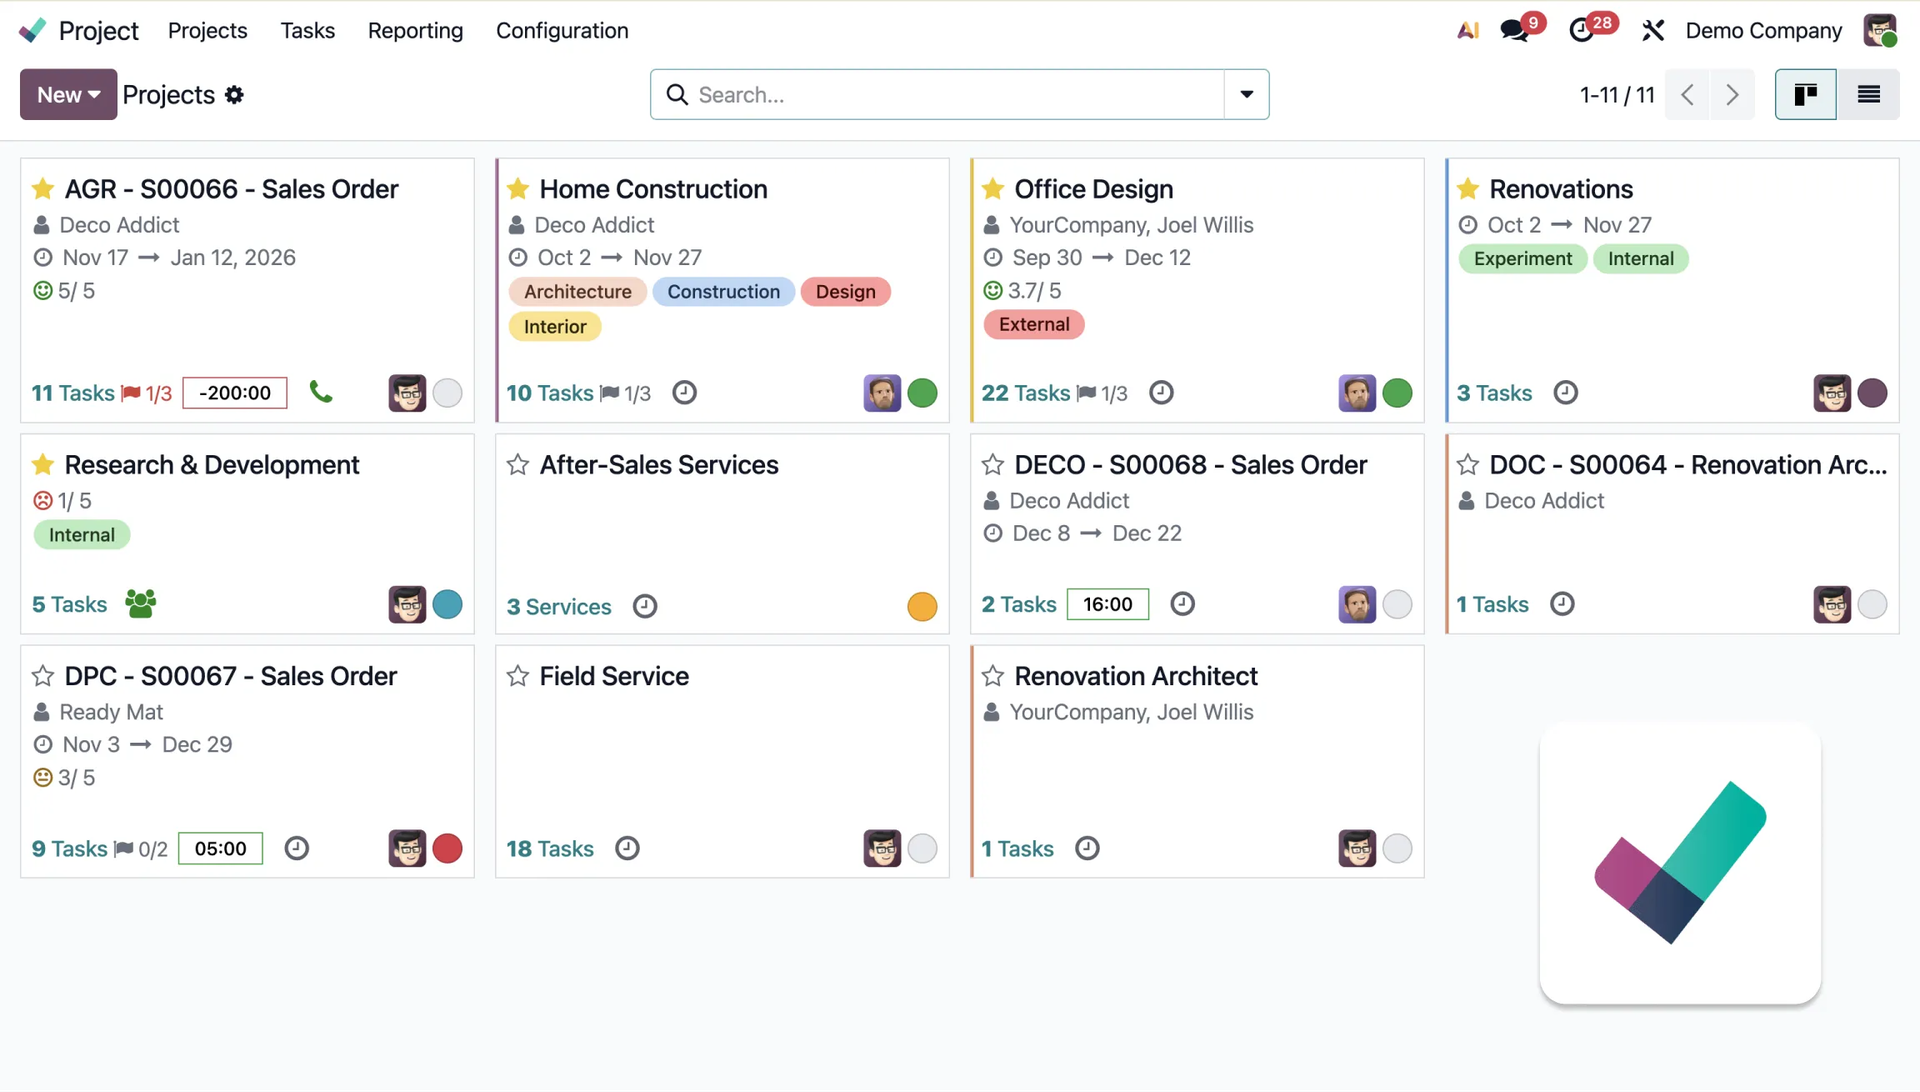
Task: Click the Architecture tag on Home Construction
Action: 578,292
